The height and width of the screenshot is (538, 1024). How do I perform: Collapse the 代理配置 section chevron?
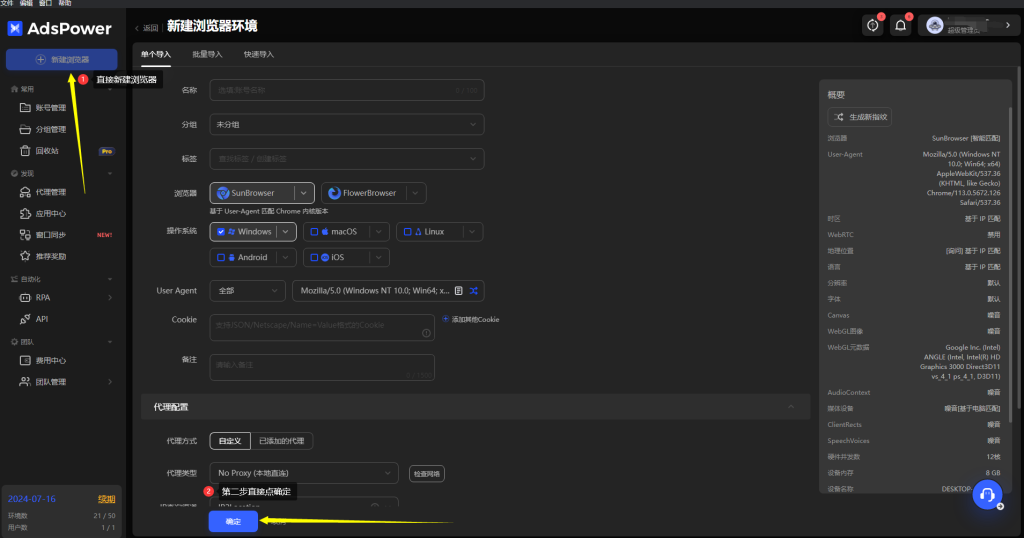792,407
